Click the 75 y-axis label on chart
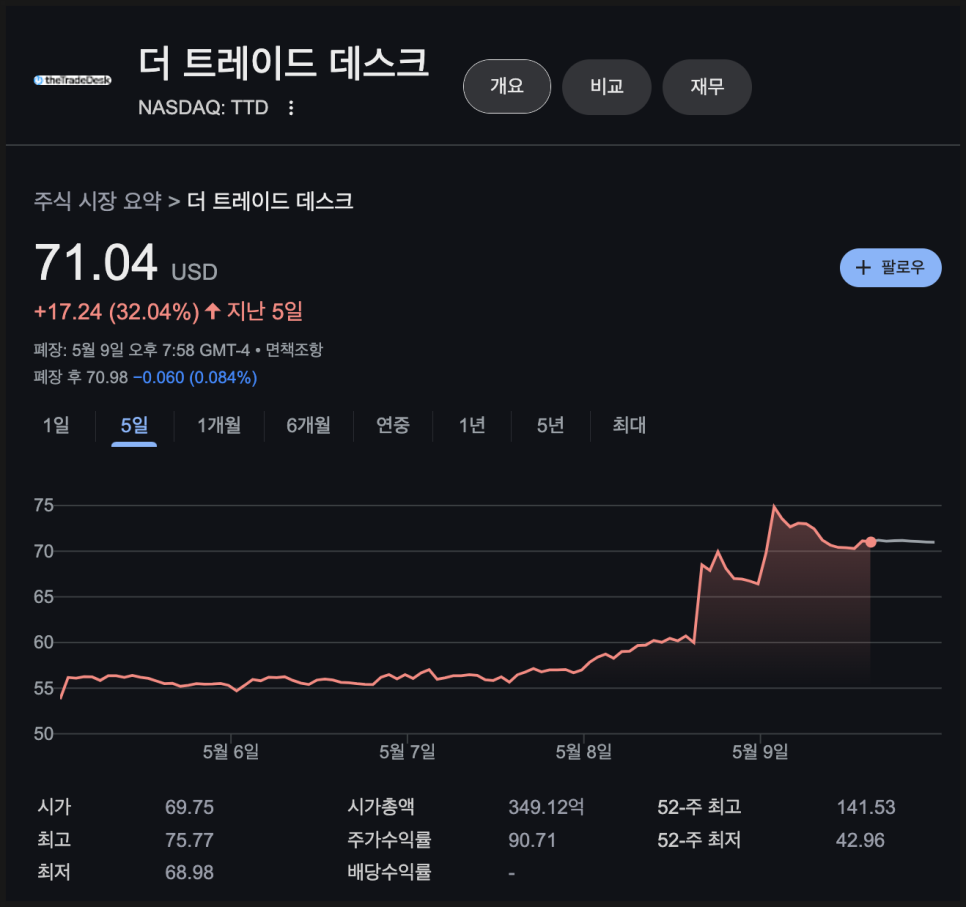The image size is (966, 907). click(44, 505)
